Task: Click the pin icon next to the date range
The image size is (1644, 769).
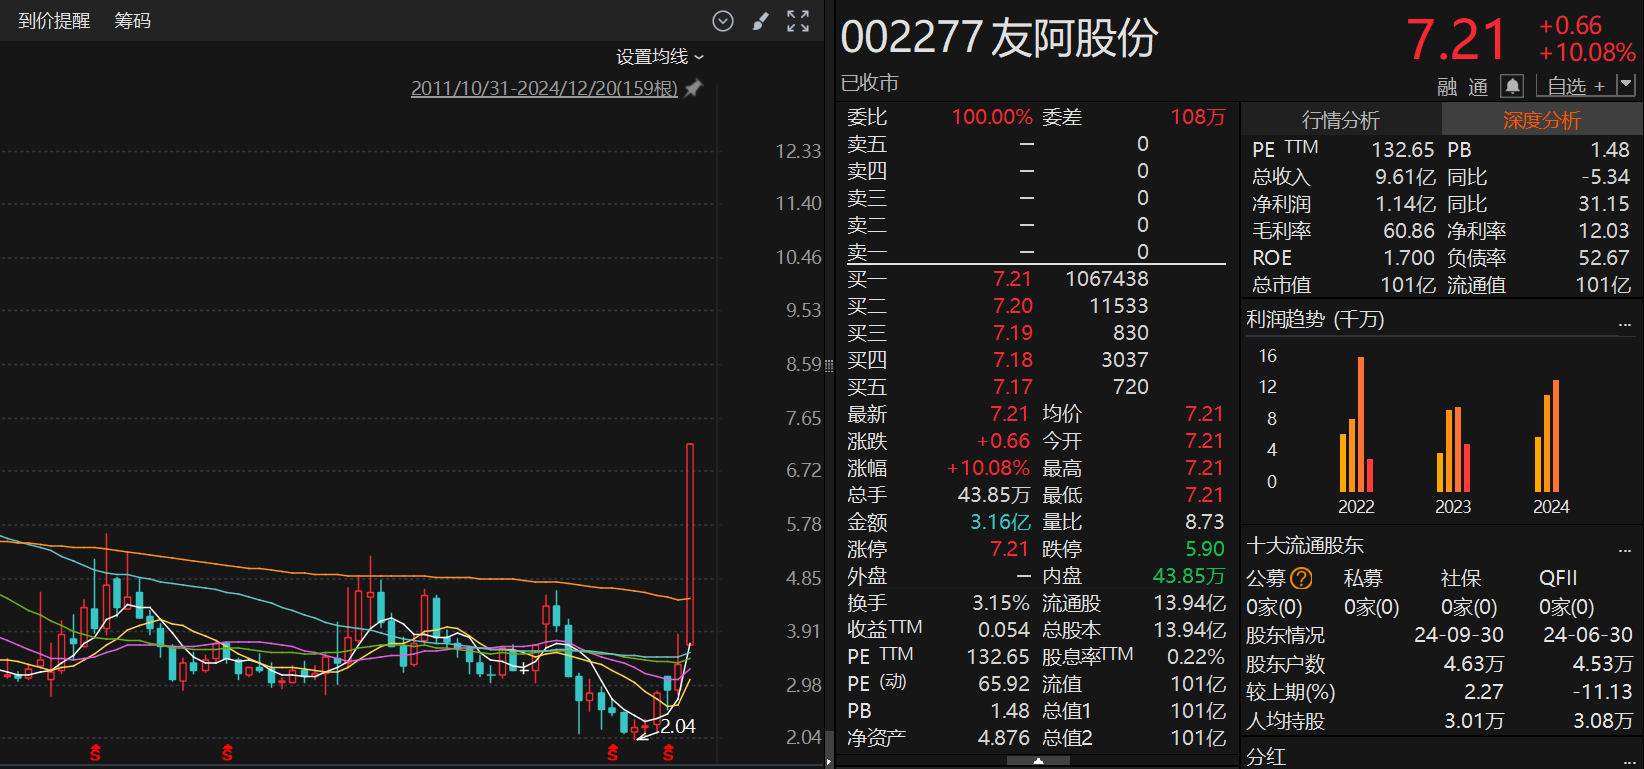Action: [x=693, y=88]
